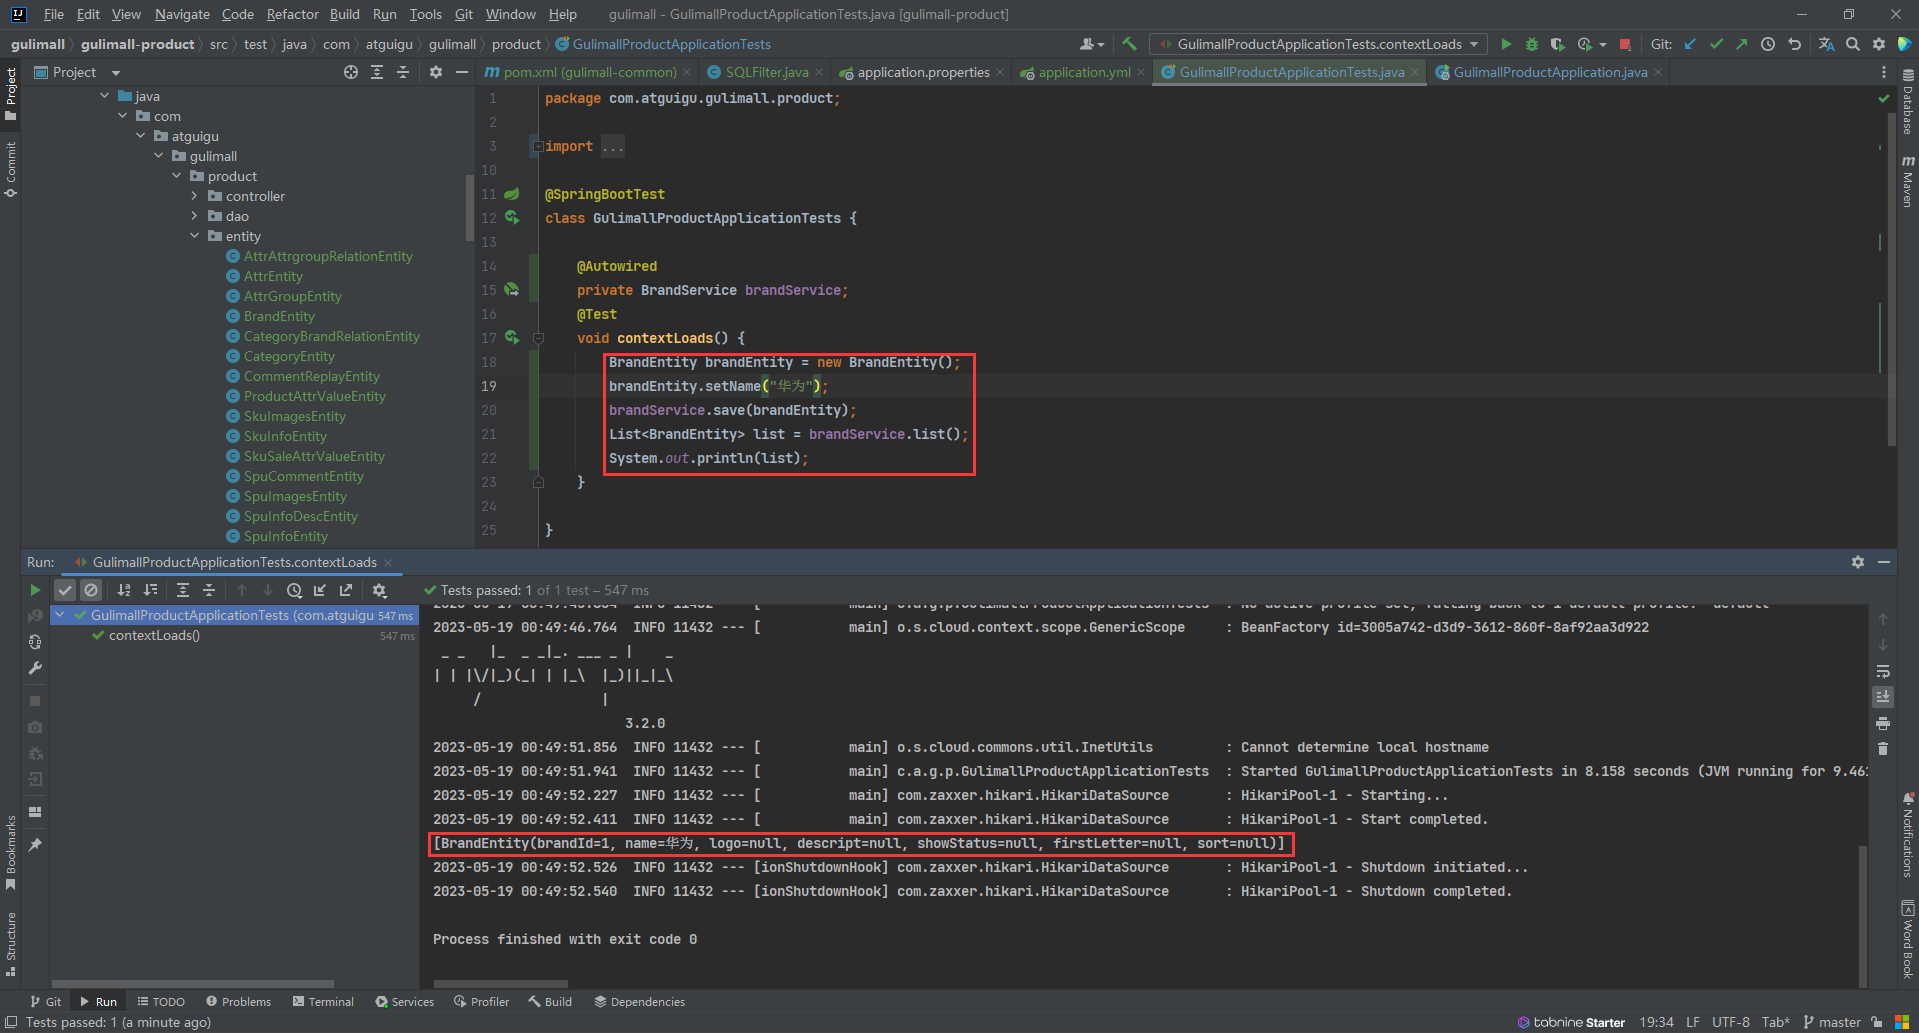This screenshot has width=1919, height=1033.
Task: Collapse the entity package in project tree
Action: click(x=195, y=236)
